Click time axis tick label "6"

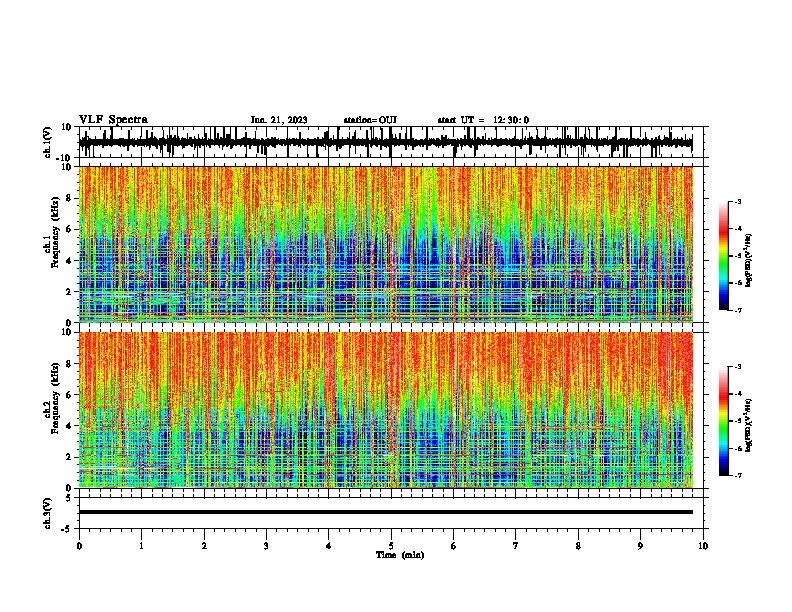tap(454, 546)
